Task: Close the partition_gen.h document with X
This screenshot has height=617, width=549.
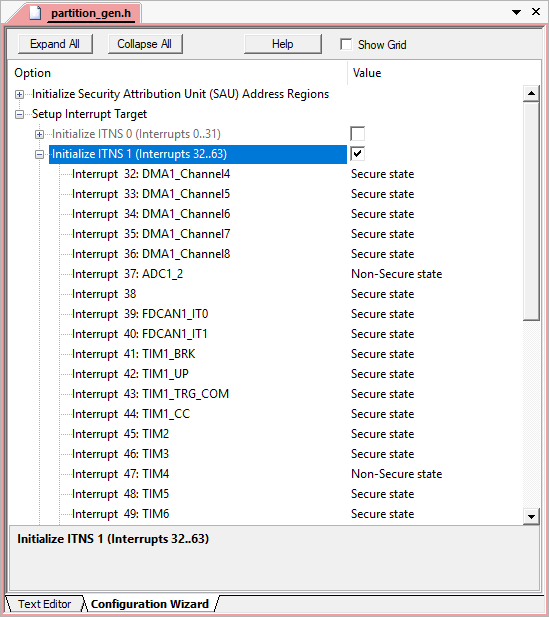Action: (536, 12)
